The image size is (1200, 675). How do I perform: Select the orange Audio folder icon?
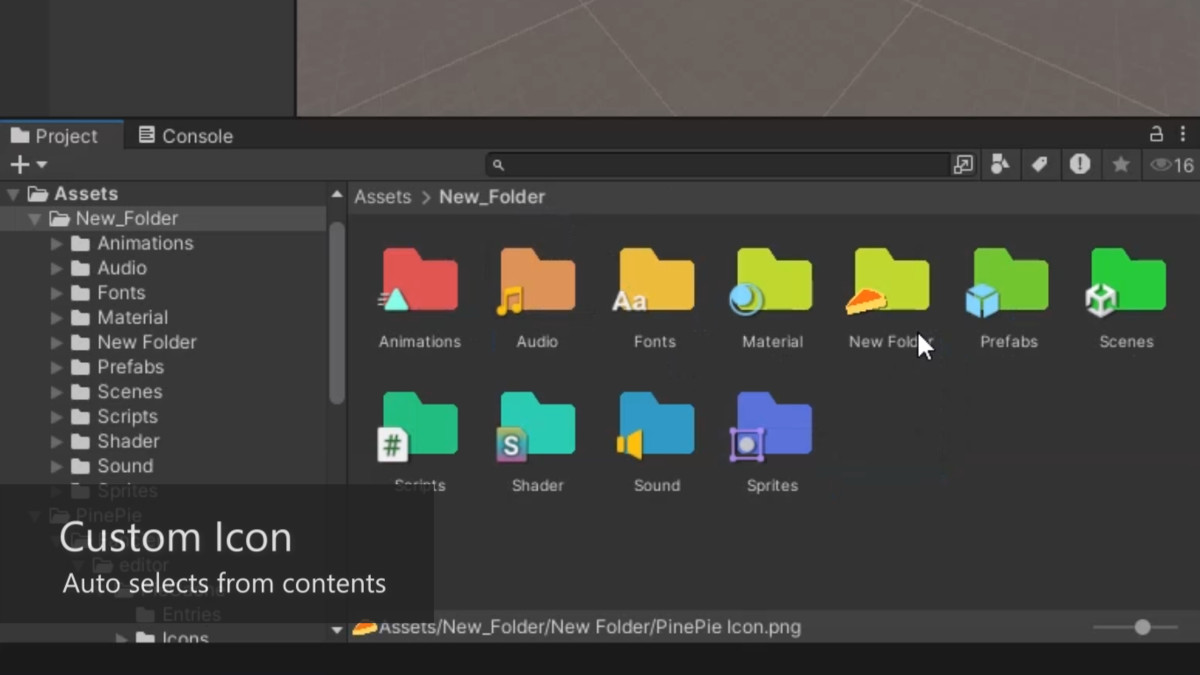click(537, 281)
